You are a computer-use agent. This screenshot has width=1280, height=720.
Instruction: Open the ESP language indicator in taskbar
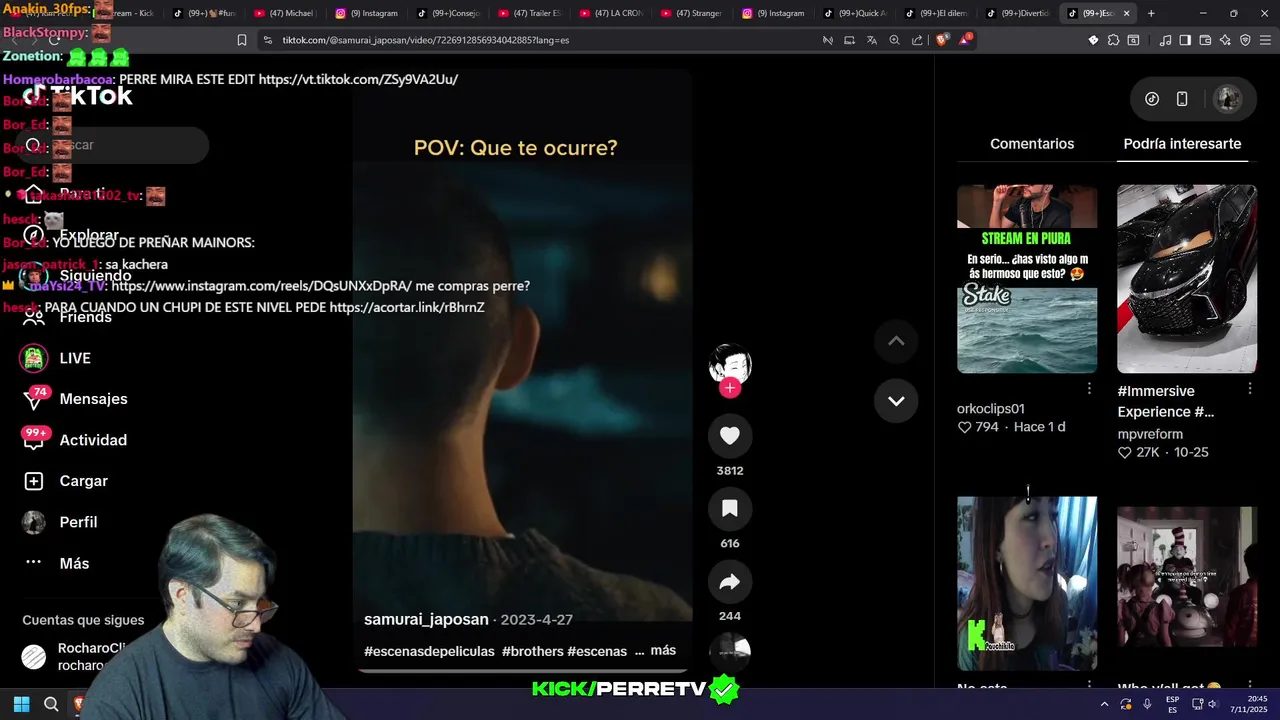(x=1173, y=704)
